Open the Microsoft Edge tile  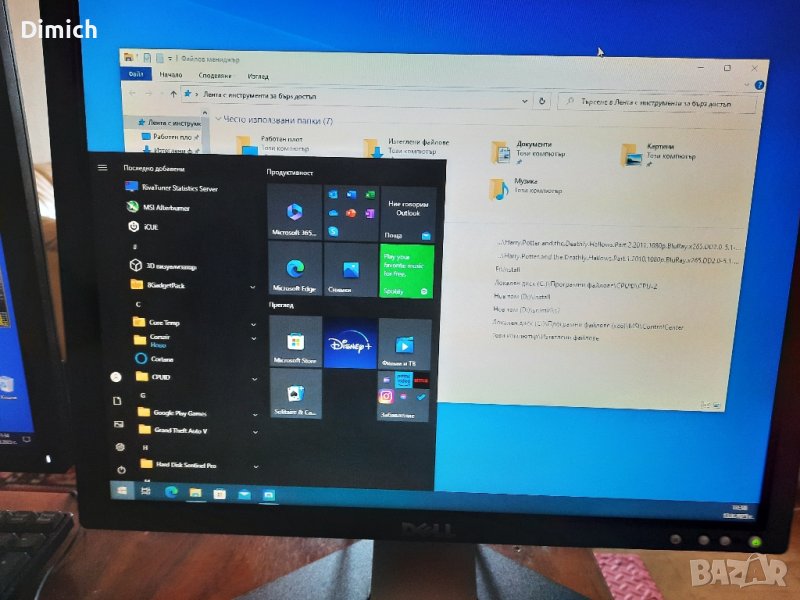click(295, 269)
